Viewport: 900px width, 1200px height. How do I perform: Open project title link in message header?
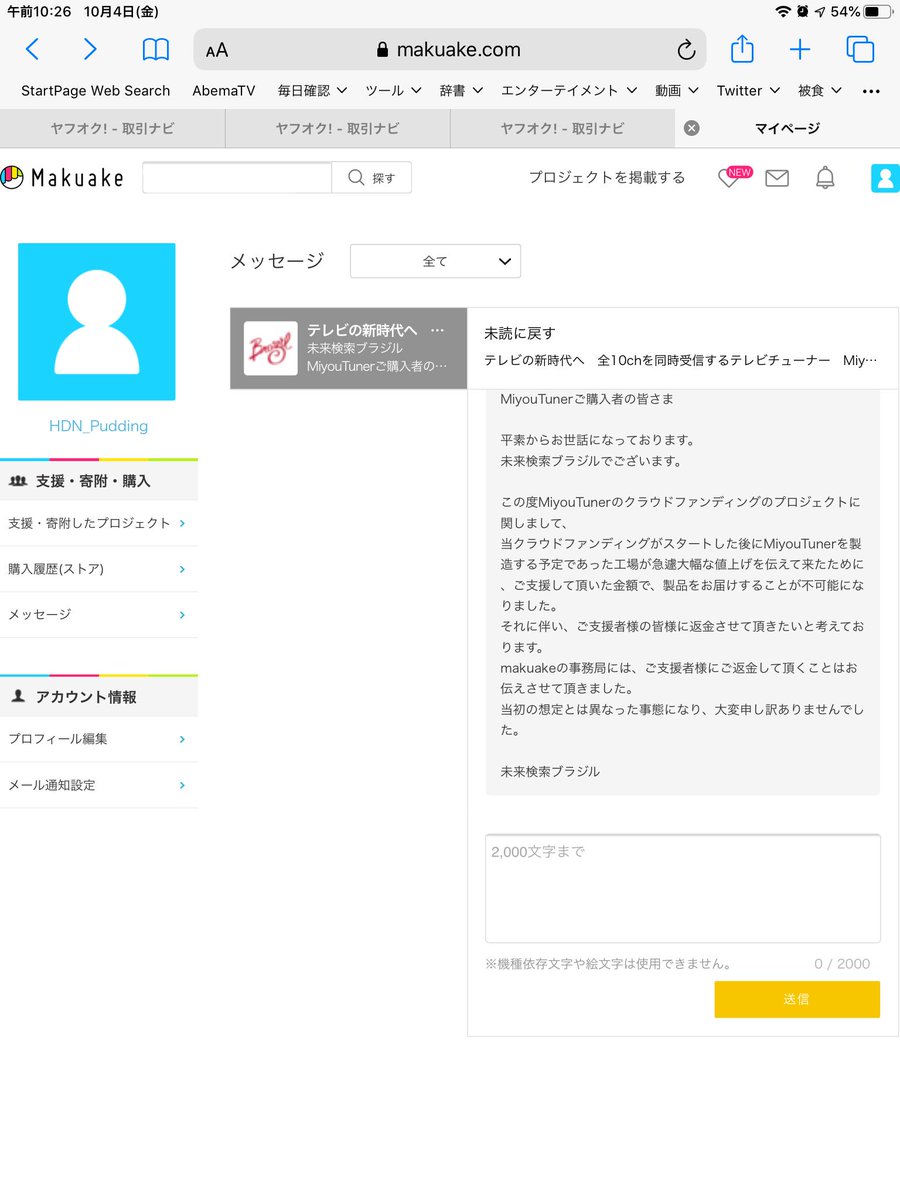point(680,360)
